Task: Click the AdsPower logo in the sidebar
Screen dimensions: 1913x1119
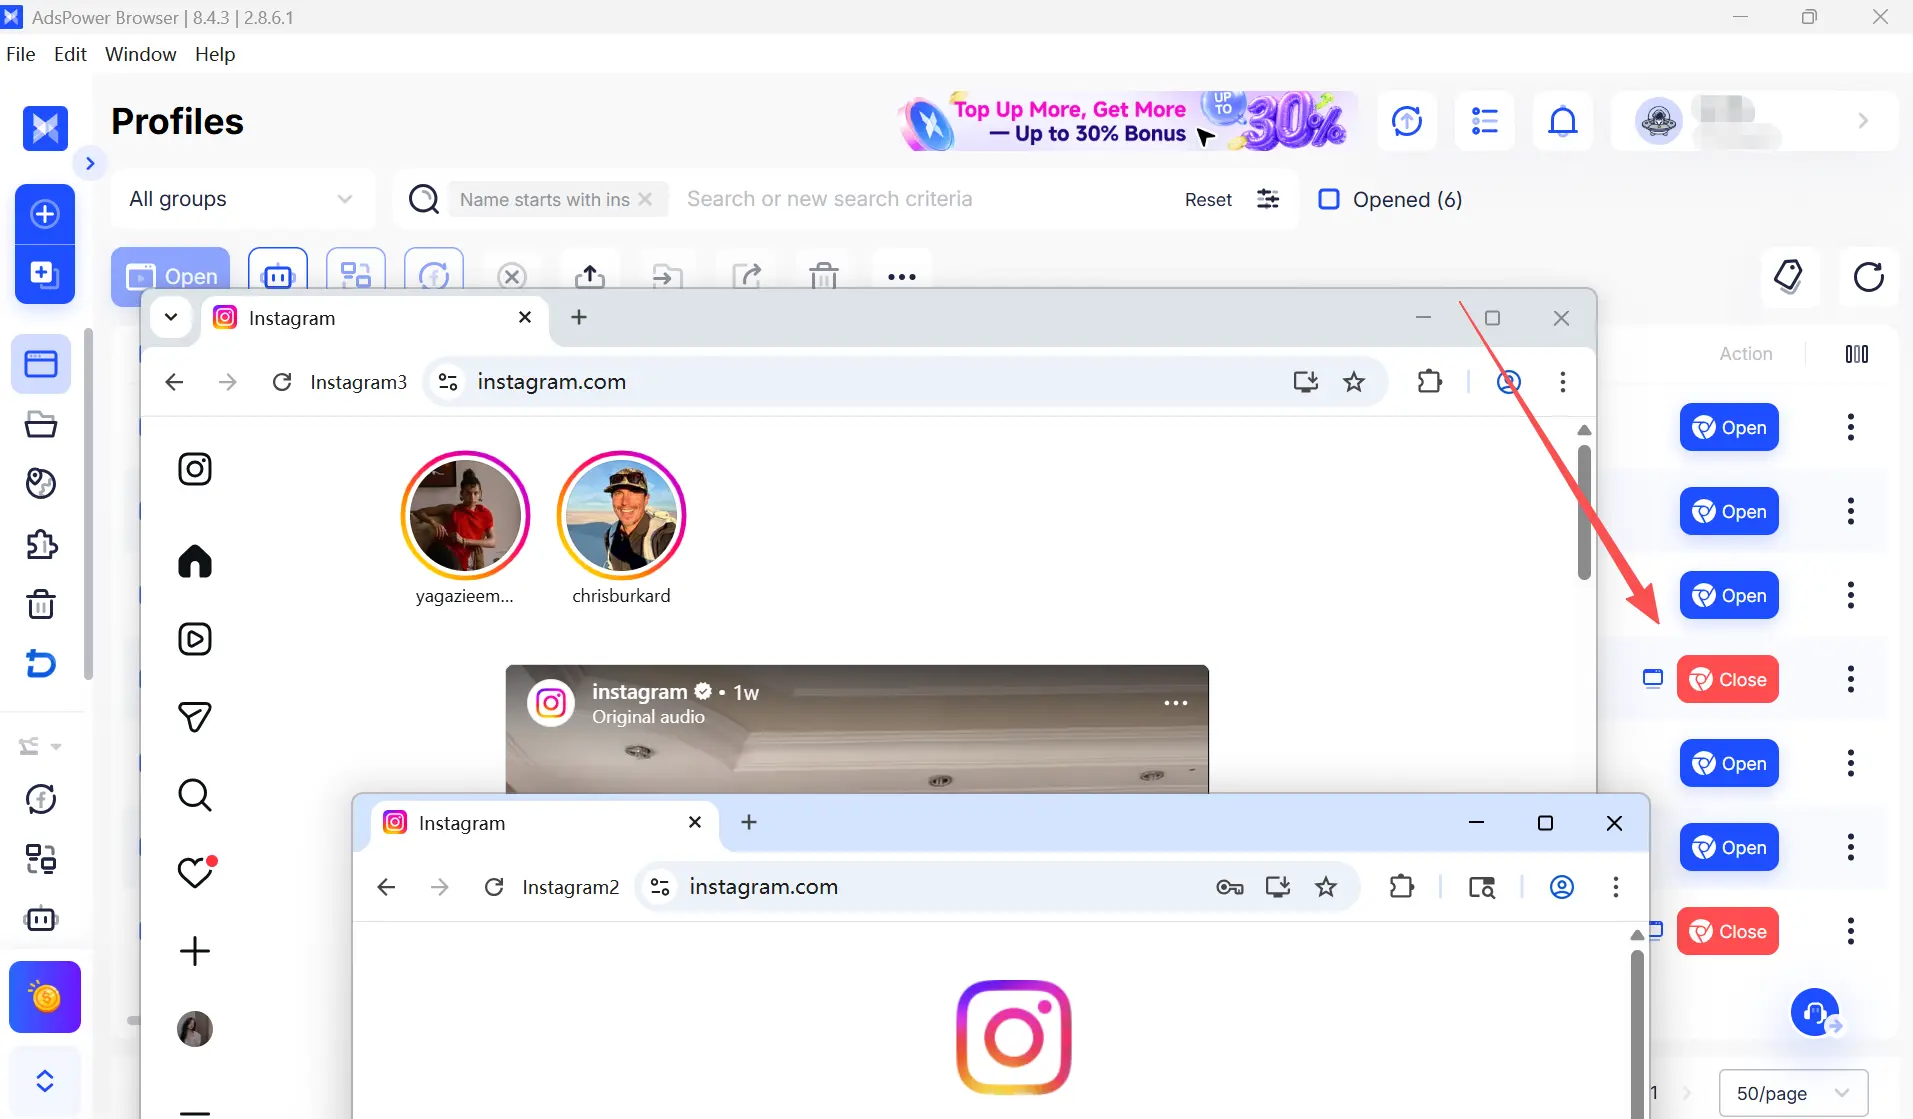Action: point(45,128)
